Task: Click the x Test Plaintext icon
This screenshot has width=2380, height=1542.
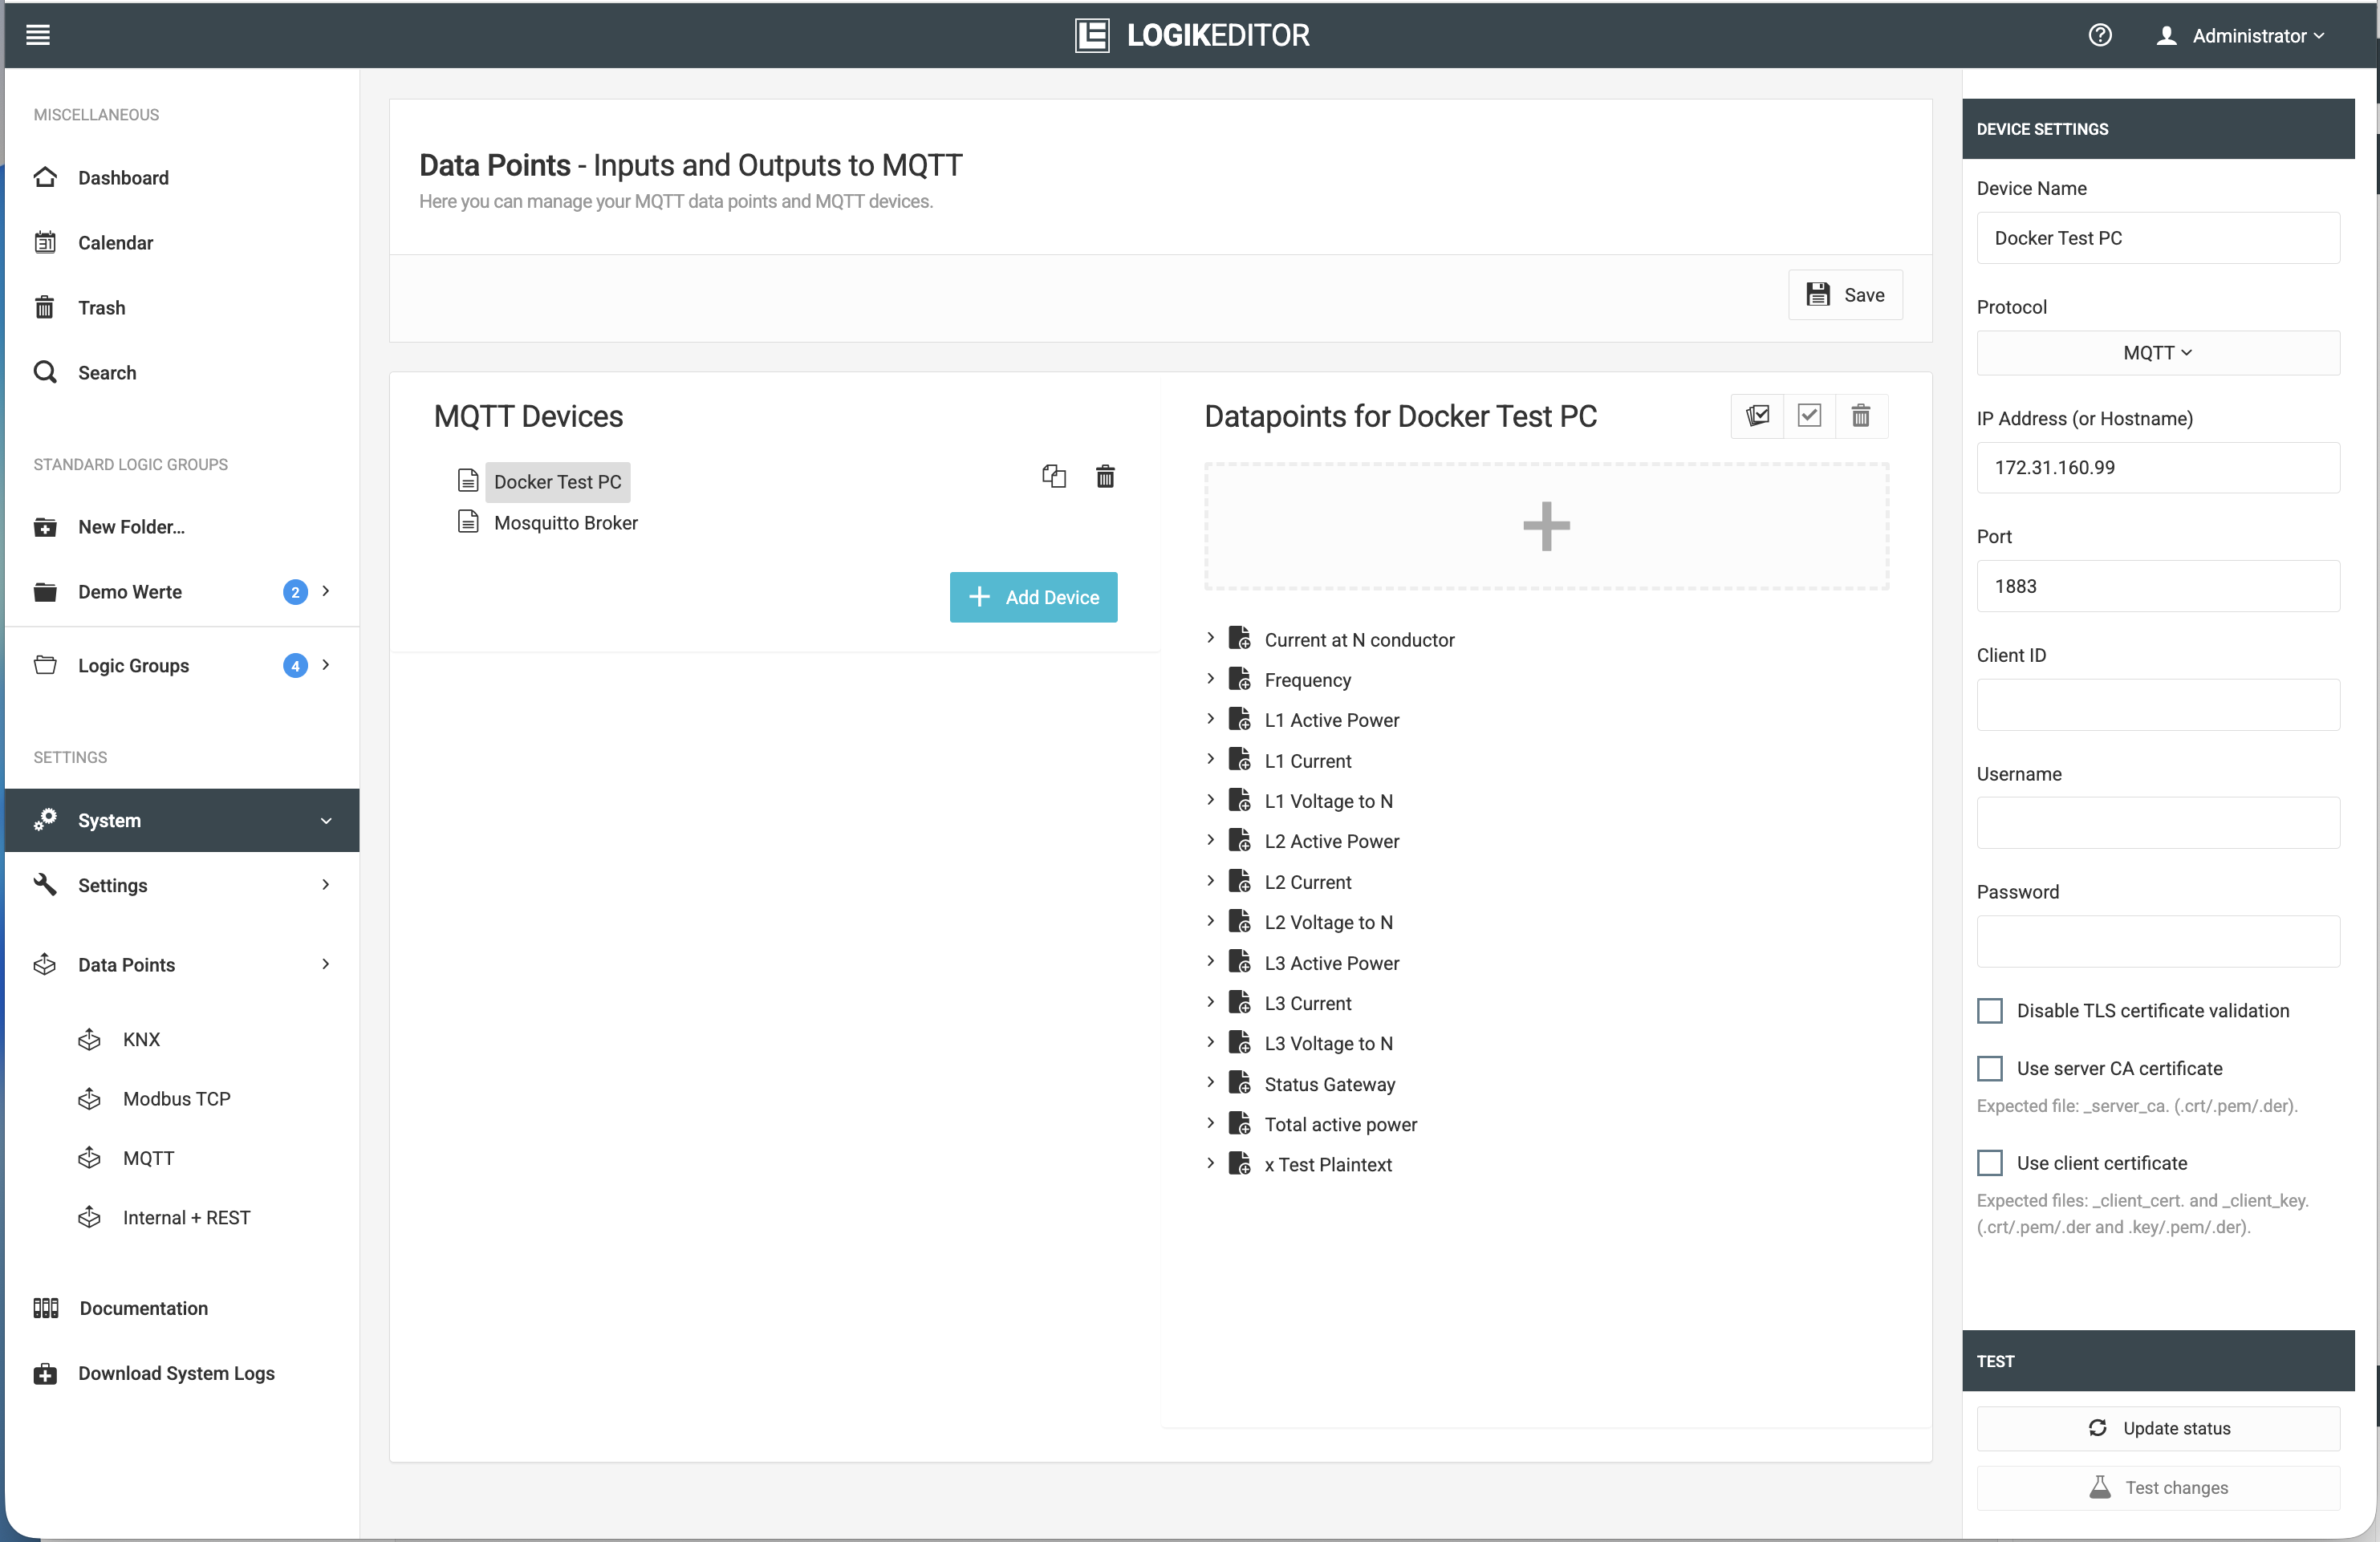Action: tap(1240, 1164)
